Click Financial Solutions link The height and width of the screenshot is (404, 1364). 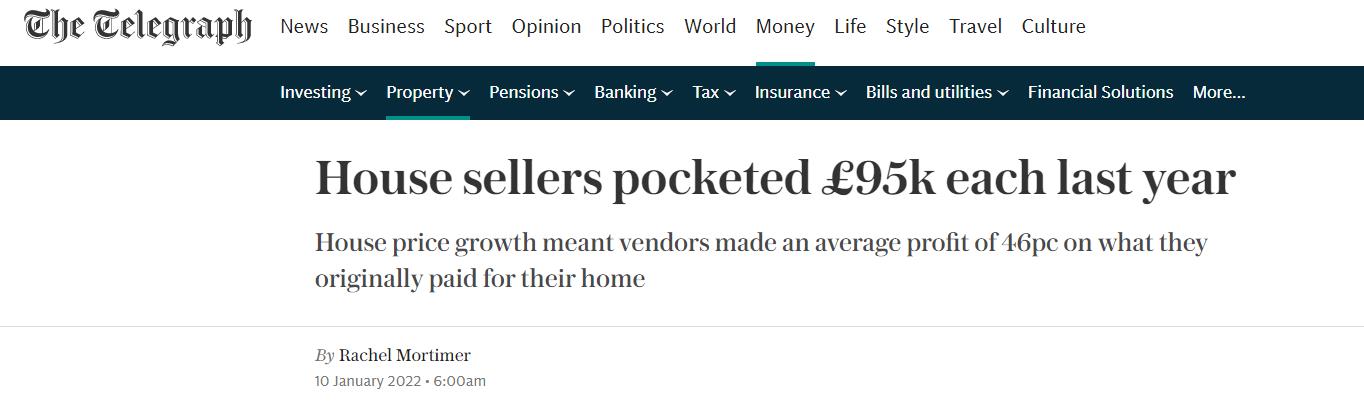pos(1100,92)
